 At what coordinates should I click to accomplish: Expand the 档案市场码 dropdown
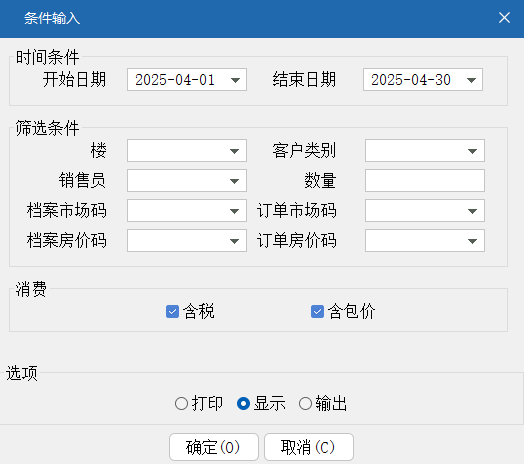pos(235,211)
